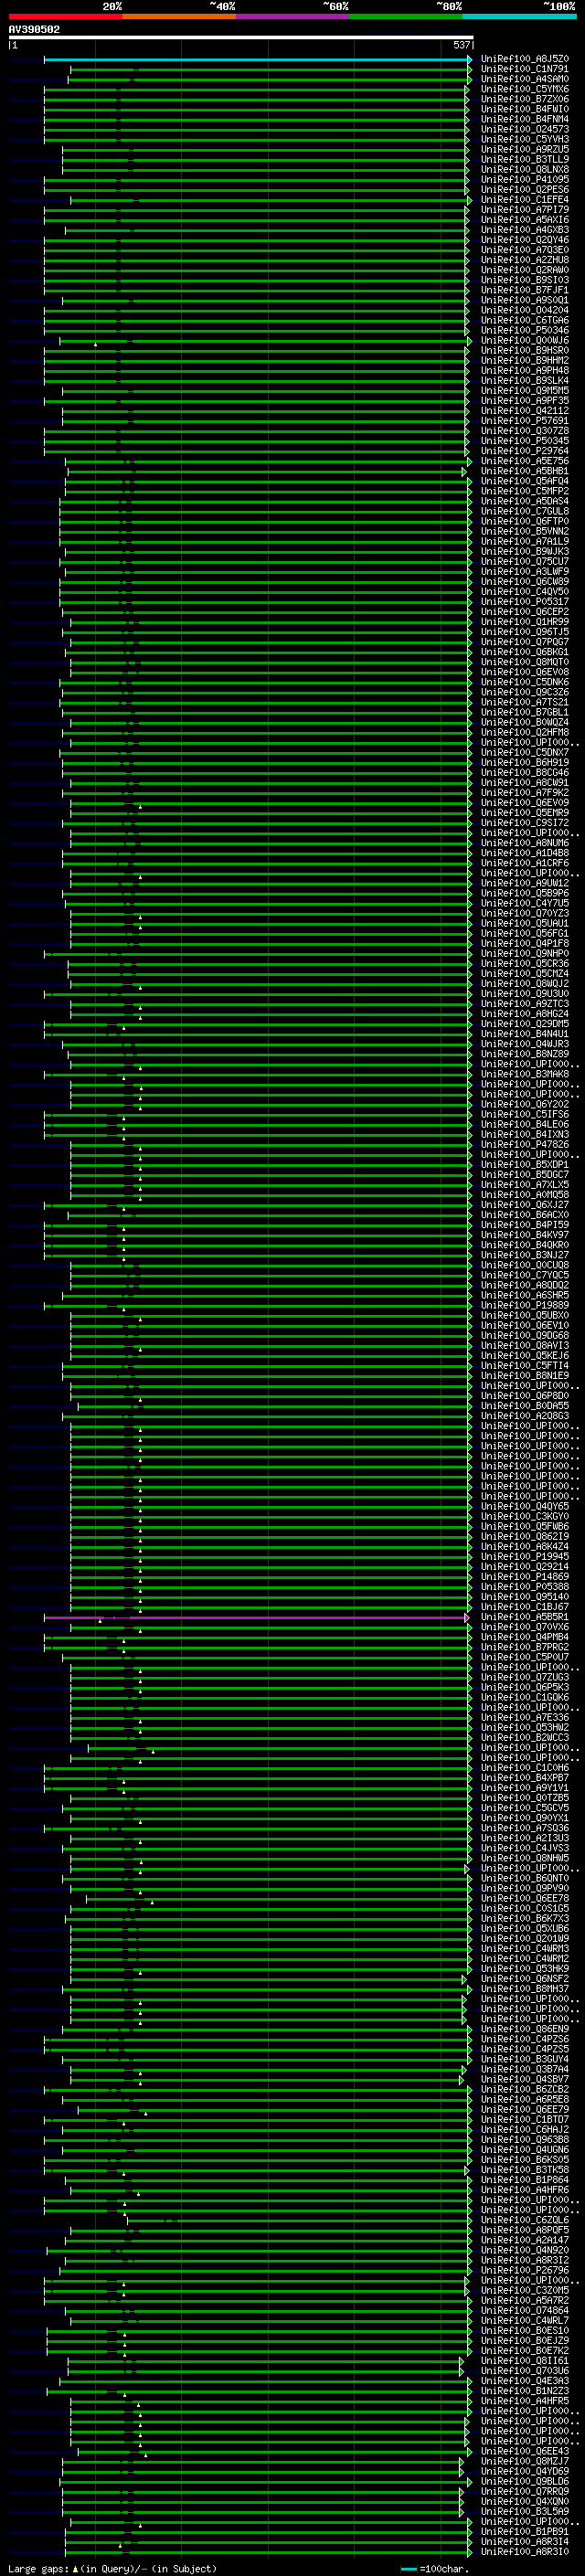Select hit label UniRef100_A7PI79
This screenshot has width=585, height=2576.
525,210
